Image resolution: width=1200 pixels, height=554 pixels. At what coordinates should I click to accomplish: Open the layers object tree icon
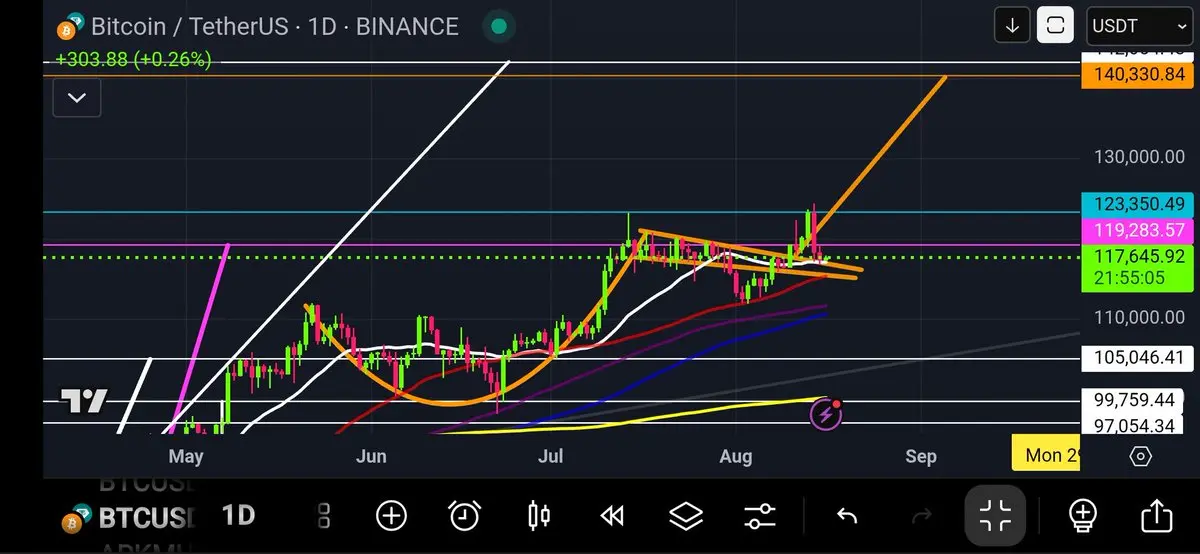coord(686,516)
